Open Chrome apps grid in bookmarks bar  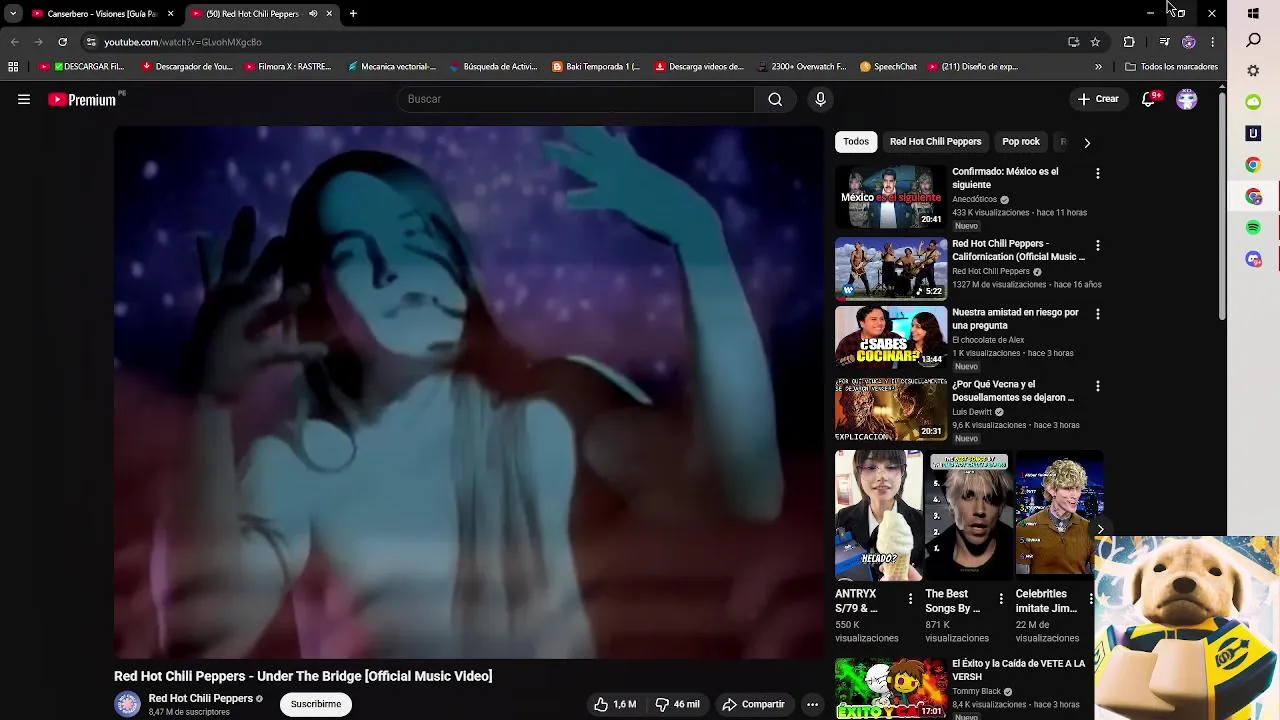[x=13, y=67]
